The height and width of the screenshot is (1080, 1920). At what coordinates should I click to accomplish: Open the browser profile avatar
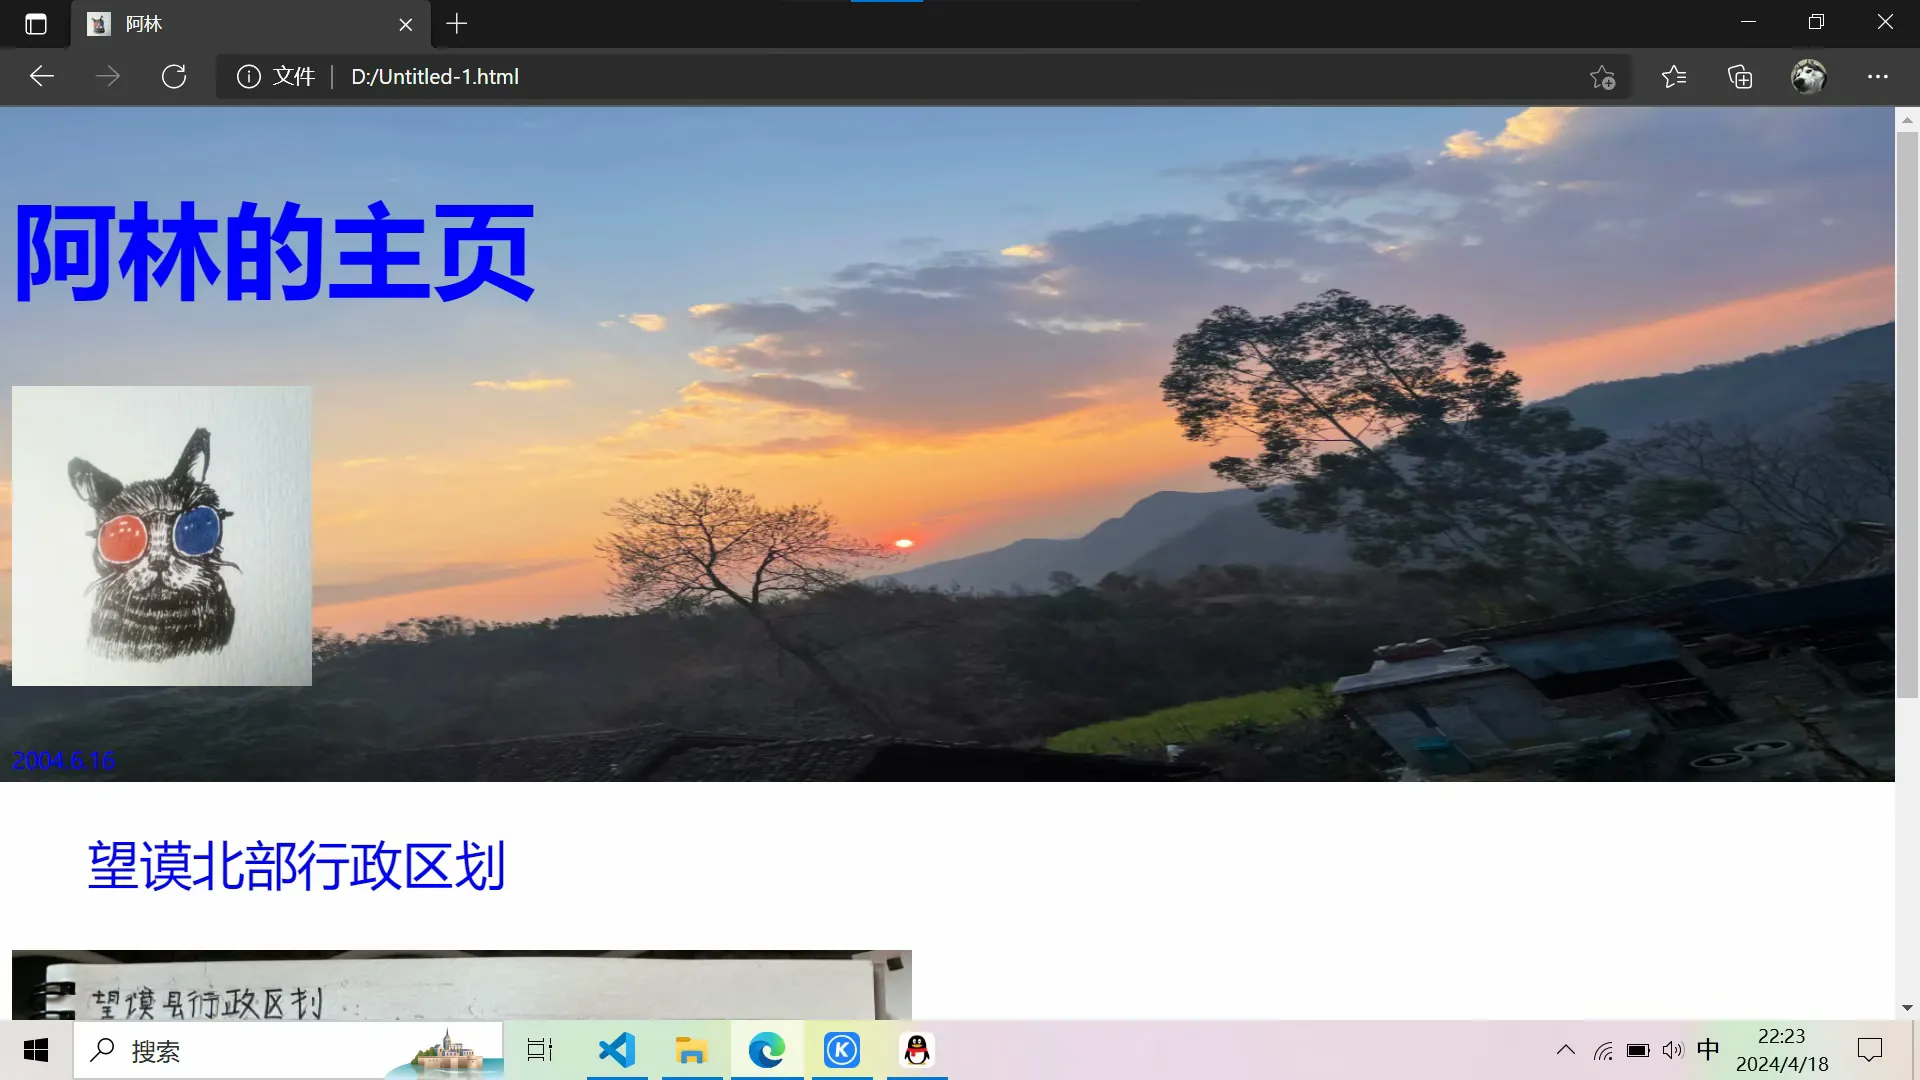point(1808,77)
